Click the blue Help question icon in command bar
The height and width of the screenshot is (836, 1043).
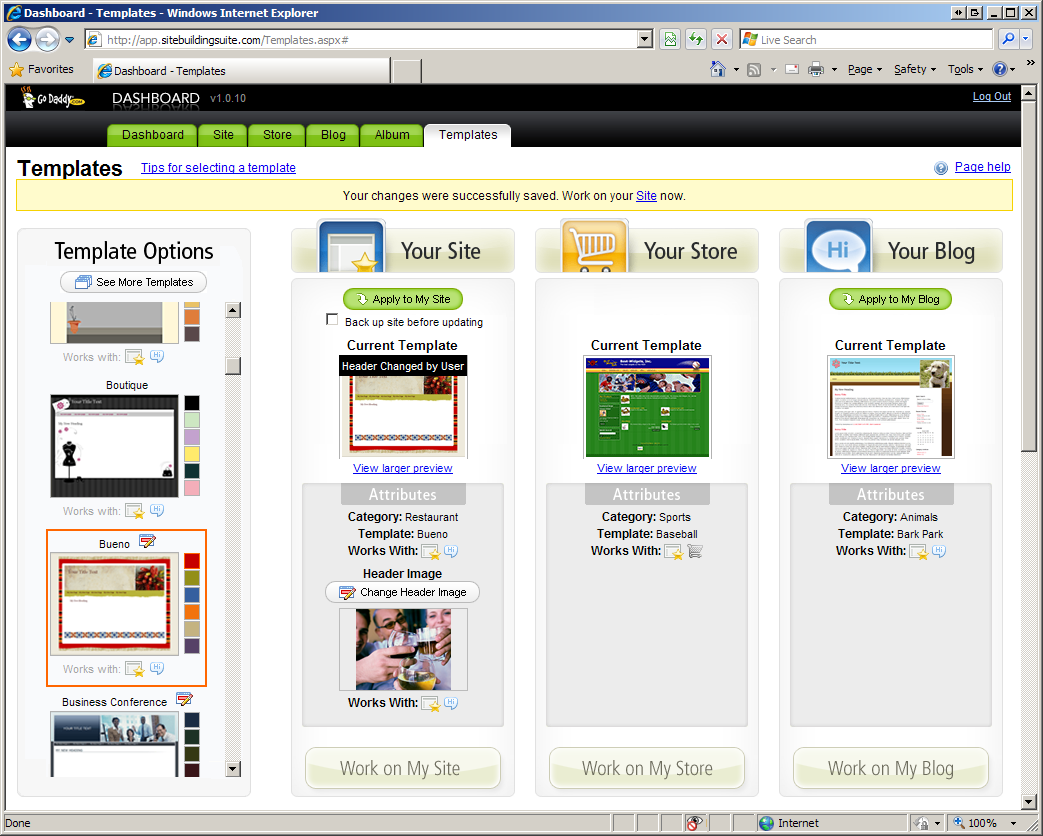pos(999,69)
